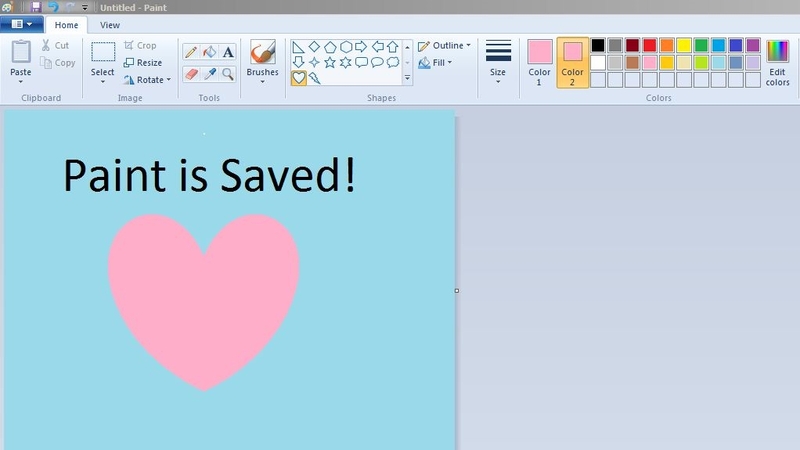Activate the Text tool
Screen dimensions: 800x450
point(228,52)
